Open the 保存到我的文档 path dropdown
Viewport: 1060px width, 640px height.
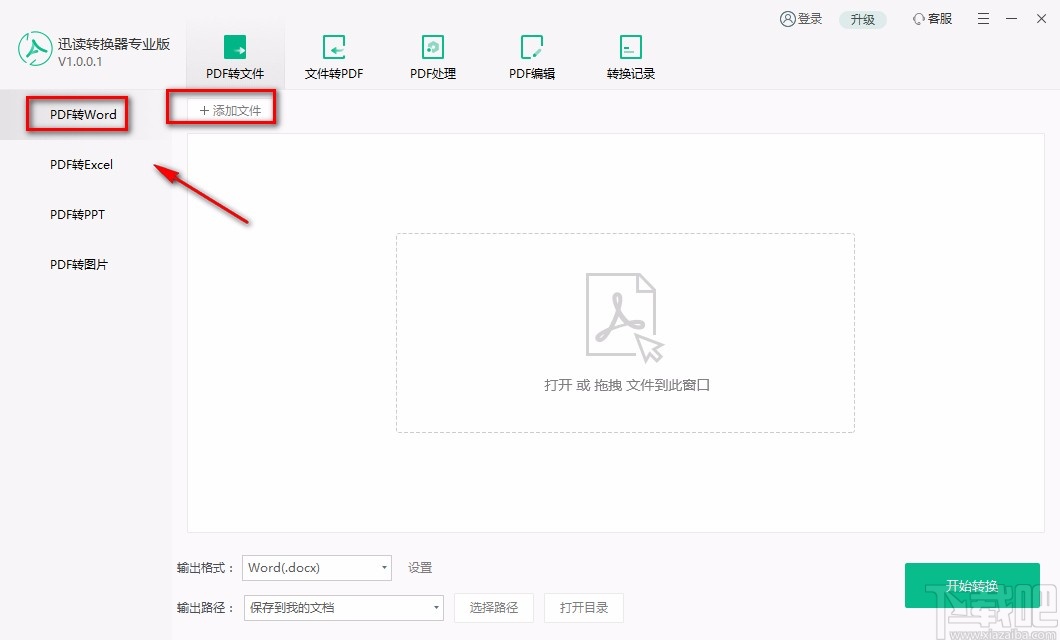[x=344, y=607]
